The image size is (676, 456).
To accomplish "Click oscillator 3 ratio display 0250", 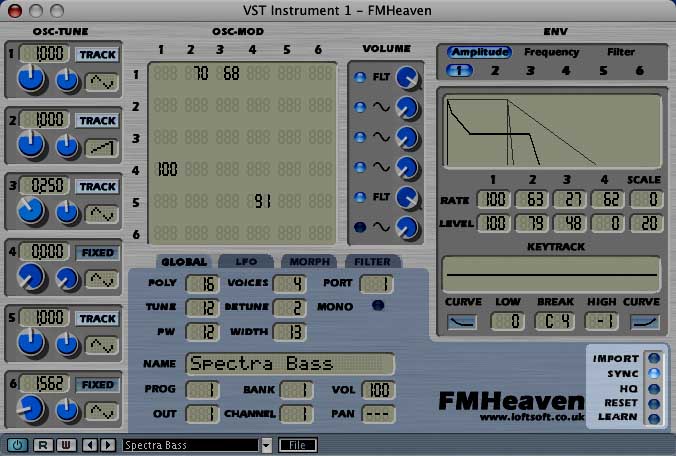I will point(44,186).
